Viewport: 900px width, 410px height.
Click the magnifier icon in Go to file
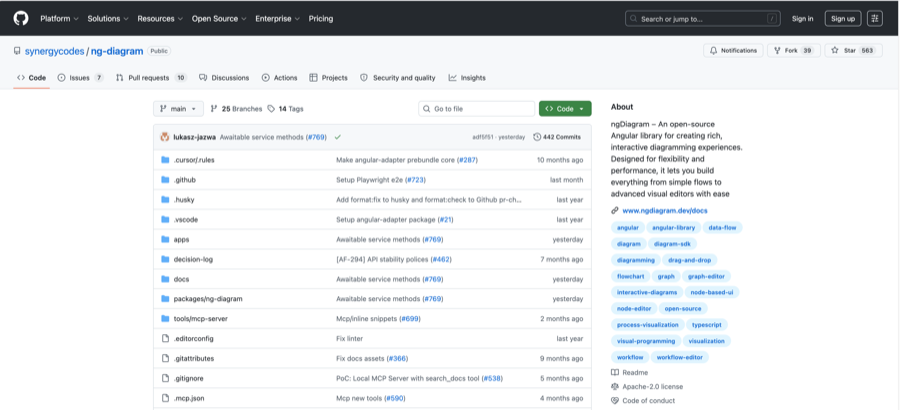(427, 109)
